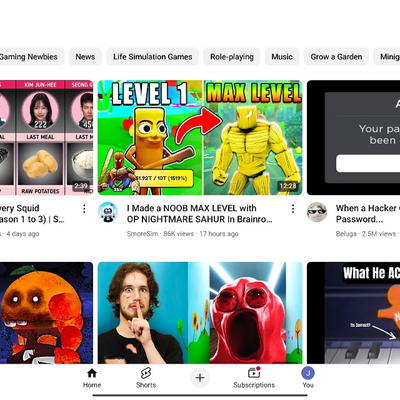Click the 12:28 duration badge

pos(288,186)
